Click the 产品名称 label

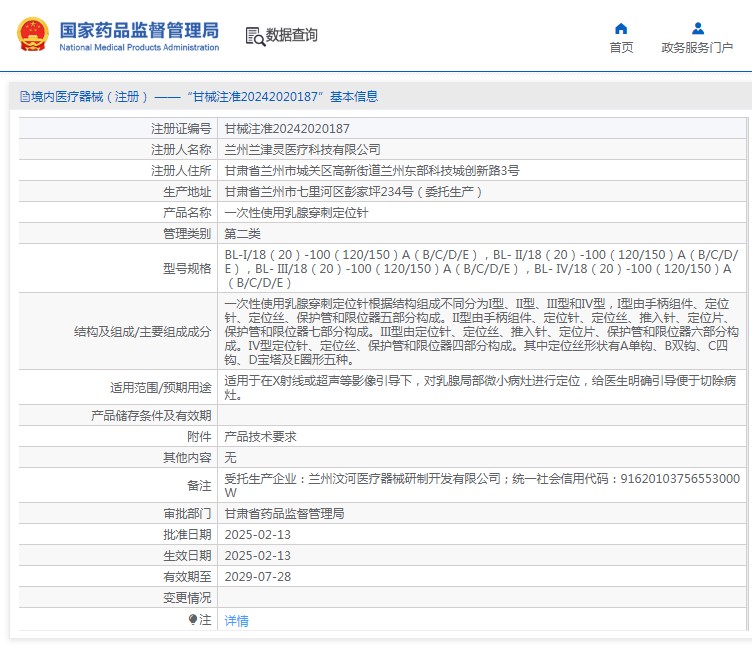tap(187, 212)
